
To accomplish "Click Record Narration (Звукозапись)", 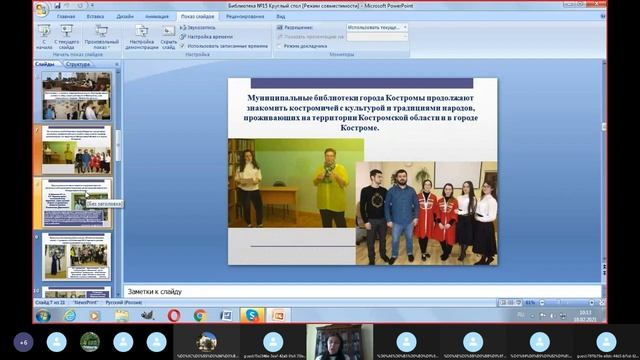I will pyautogui.click(x=198, y=27).
